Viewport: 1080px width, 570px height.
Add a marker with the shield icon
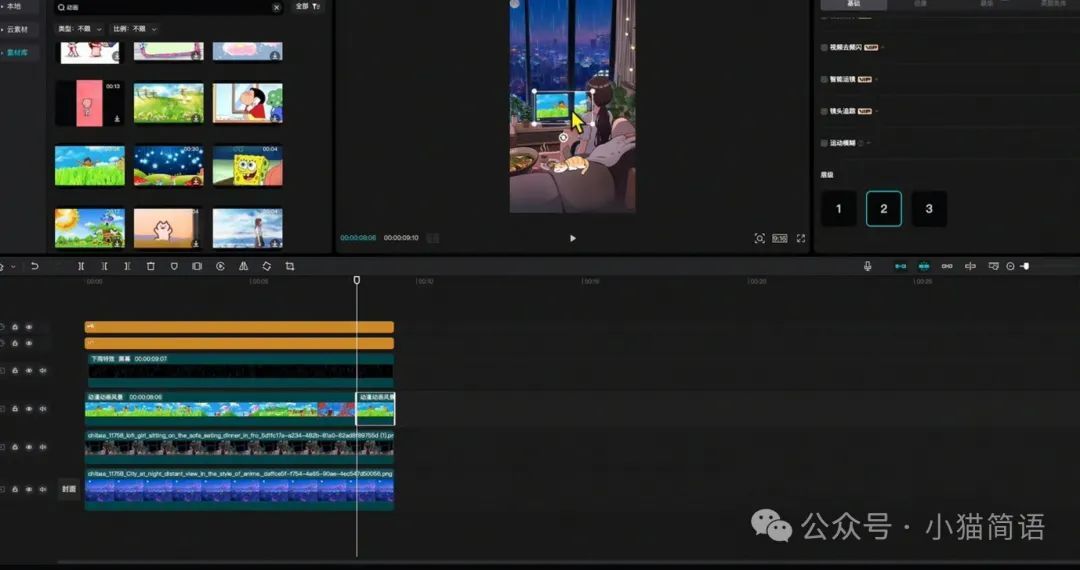174,266
